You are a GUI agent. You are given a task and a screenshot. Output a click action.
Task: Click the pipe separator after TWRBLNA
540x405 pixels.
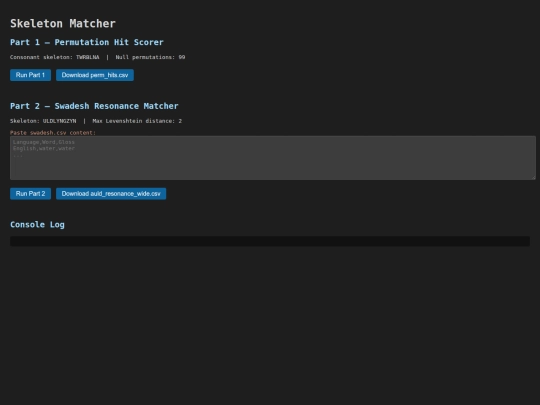tap(107, 57)
